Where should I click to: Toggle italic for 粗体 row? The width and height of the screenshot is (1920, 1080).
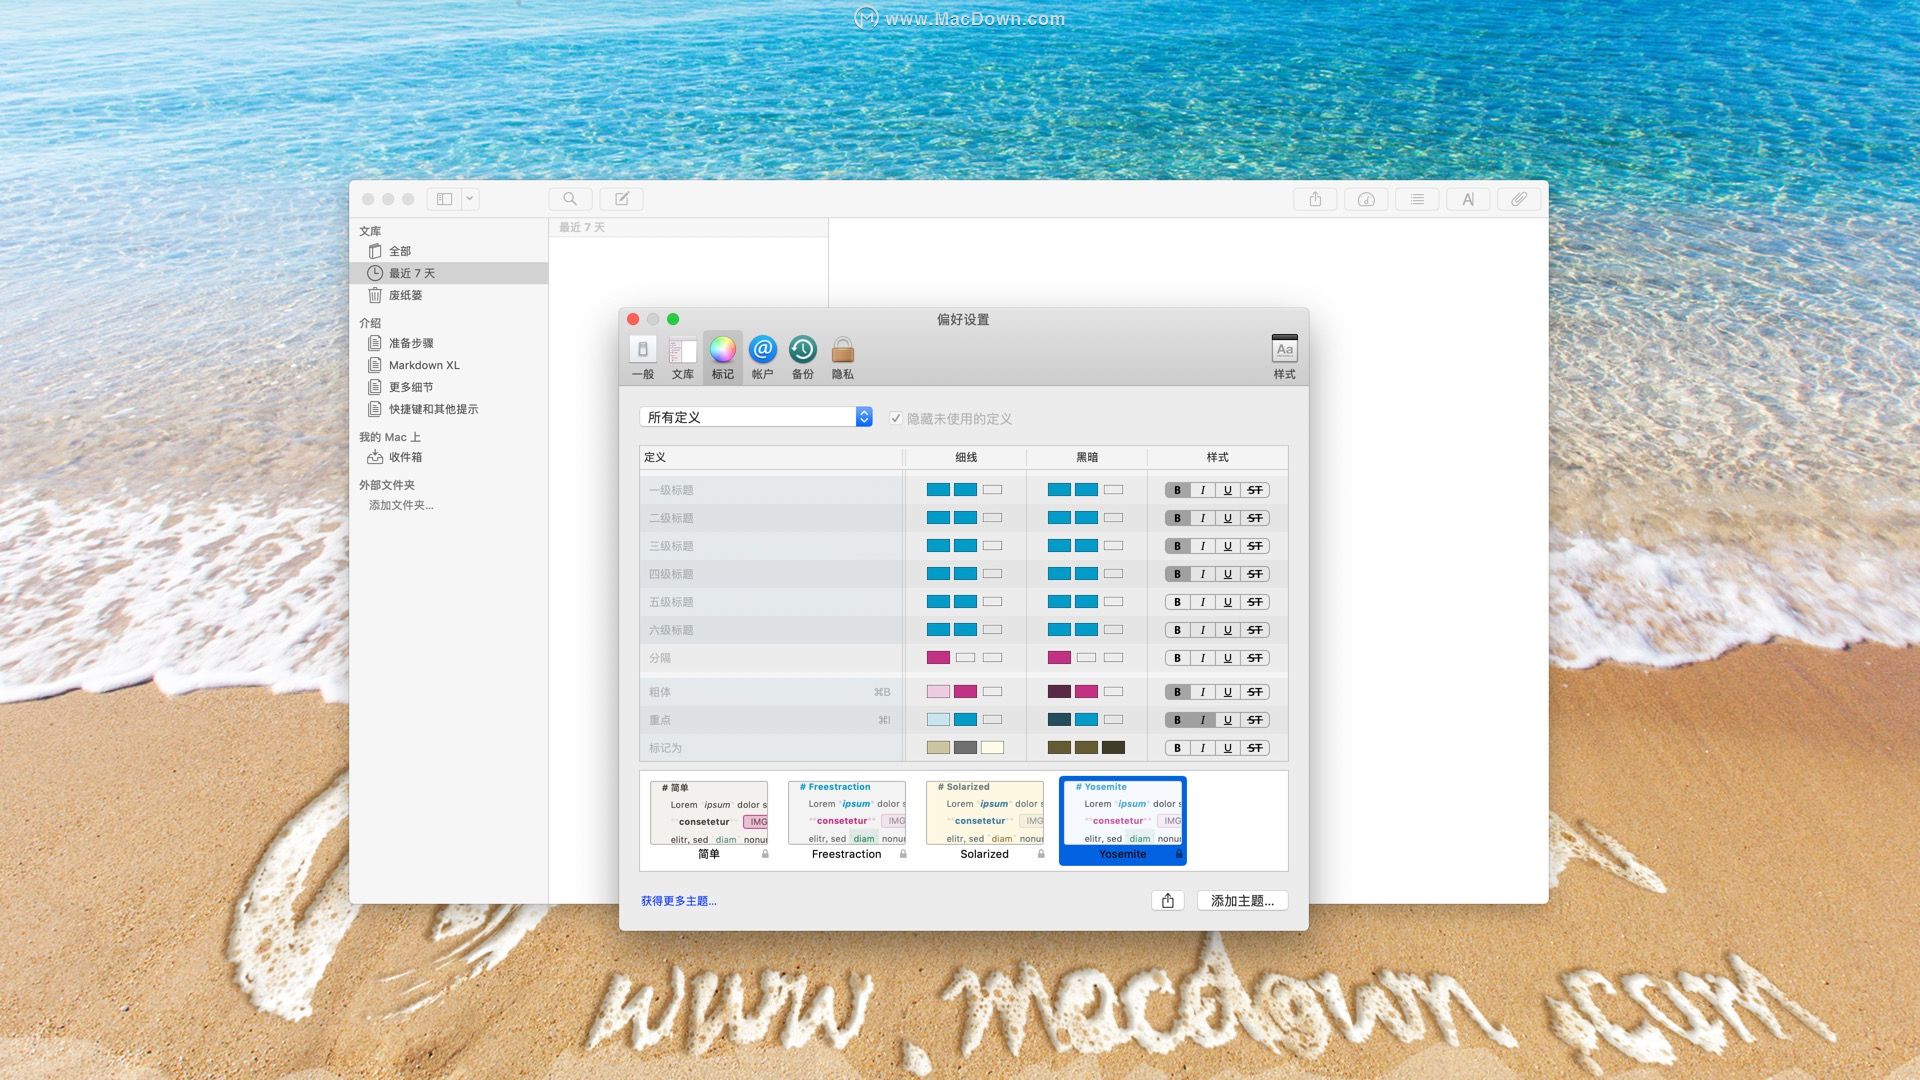(1203, 692)
